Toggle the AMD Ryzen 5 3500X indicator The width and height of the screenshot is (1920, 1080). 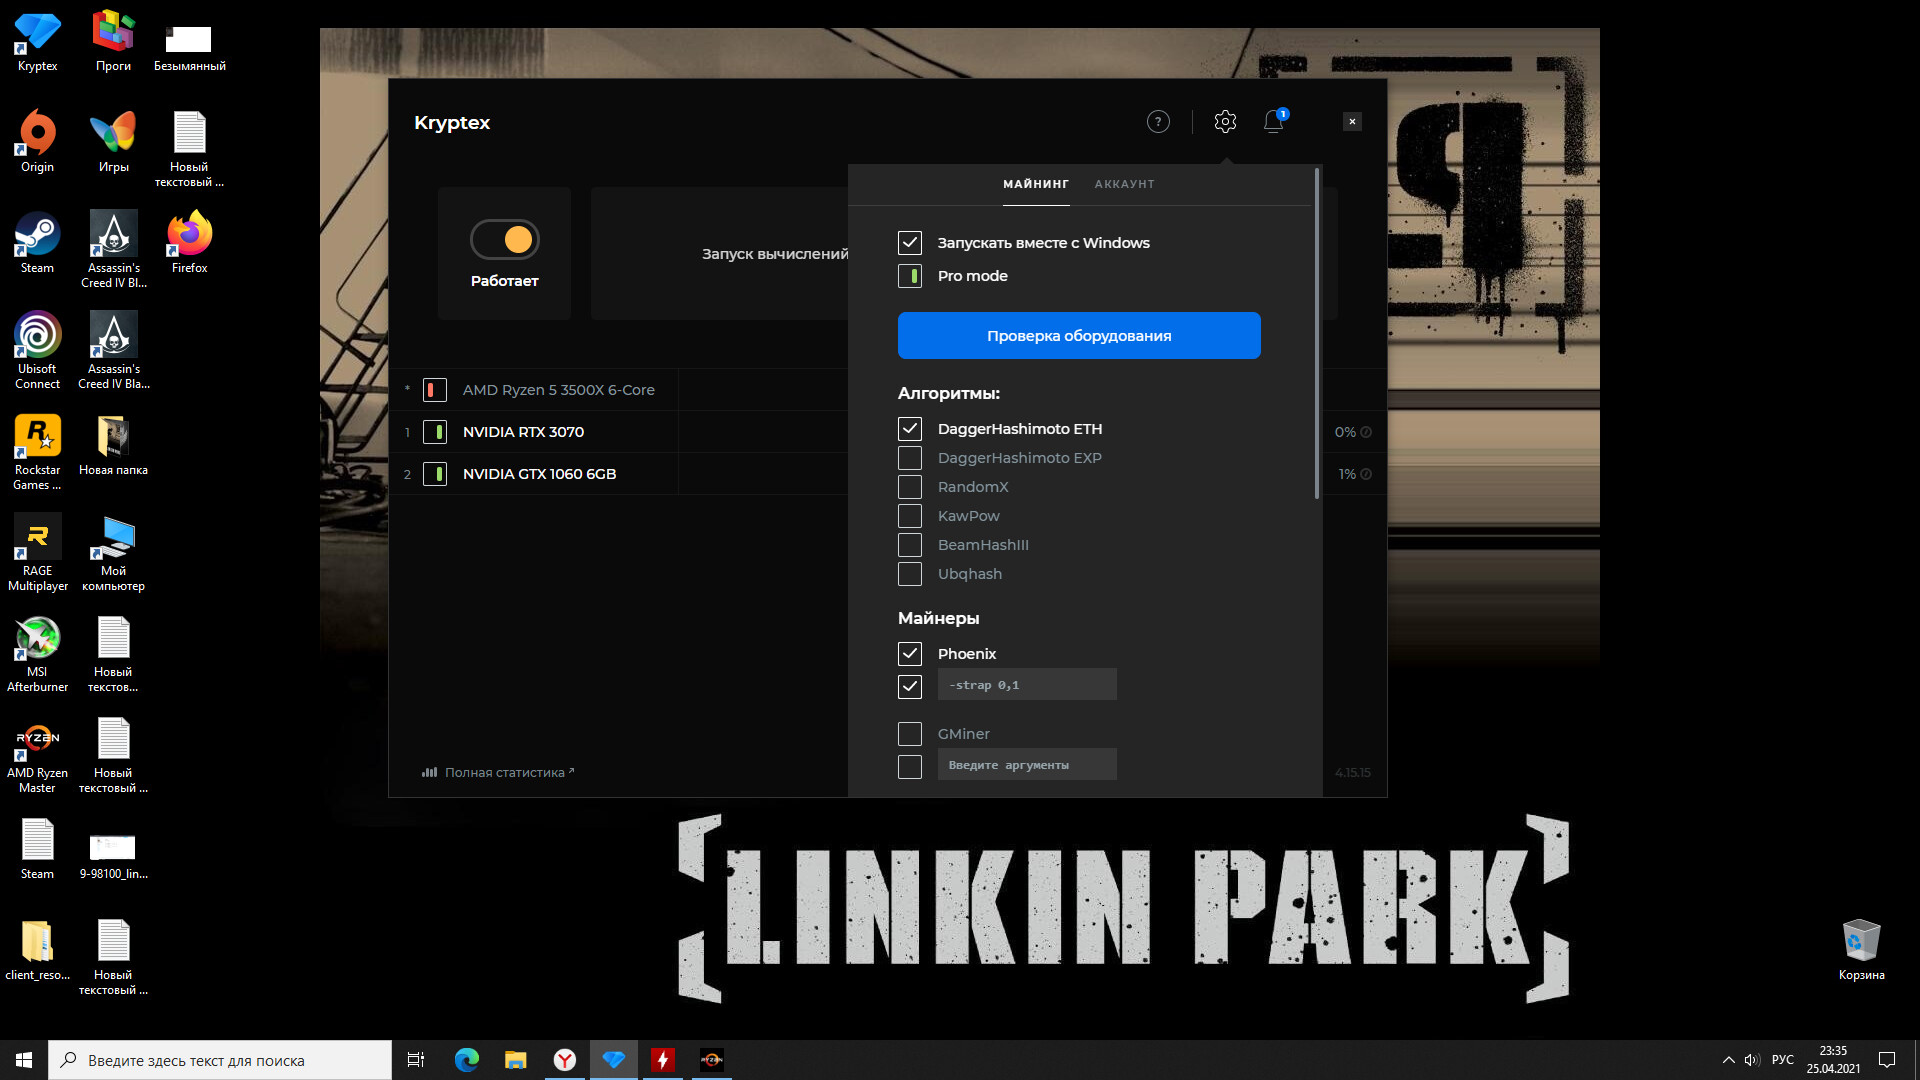pyautogui.click(x=435, y=390)
